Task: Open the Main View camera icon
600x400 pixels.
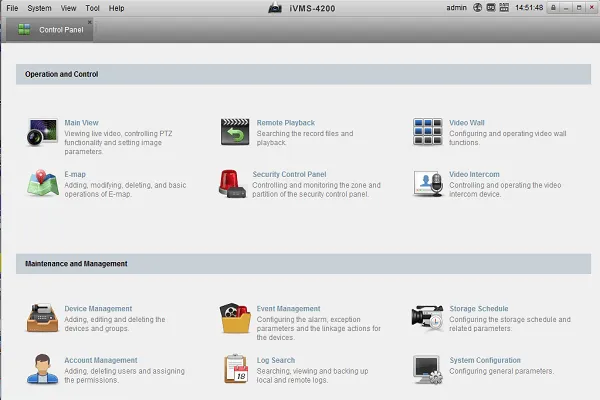Action: [x=42, y=132]
